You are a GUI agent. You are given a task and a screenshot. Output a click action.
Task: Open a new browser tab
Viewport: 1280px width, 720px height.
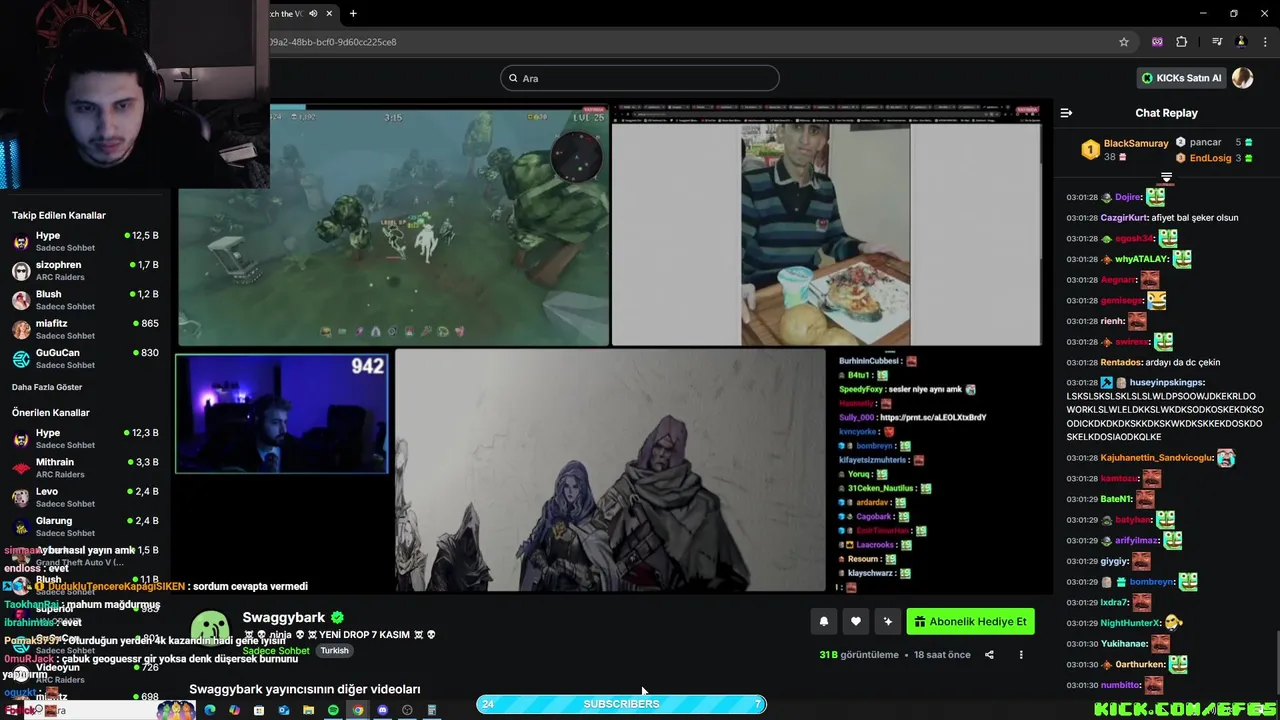pyautogui.click(x=353, y=13)
